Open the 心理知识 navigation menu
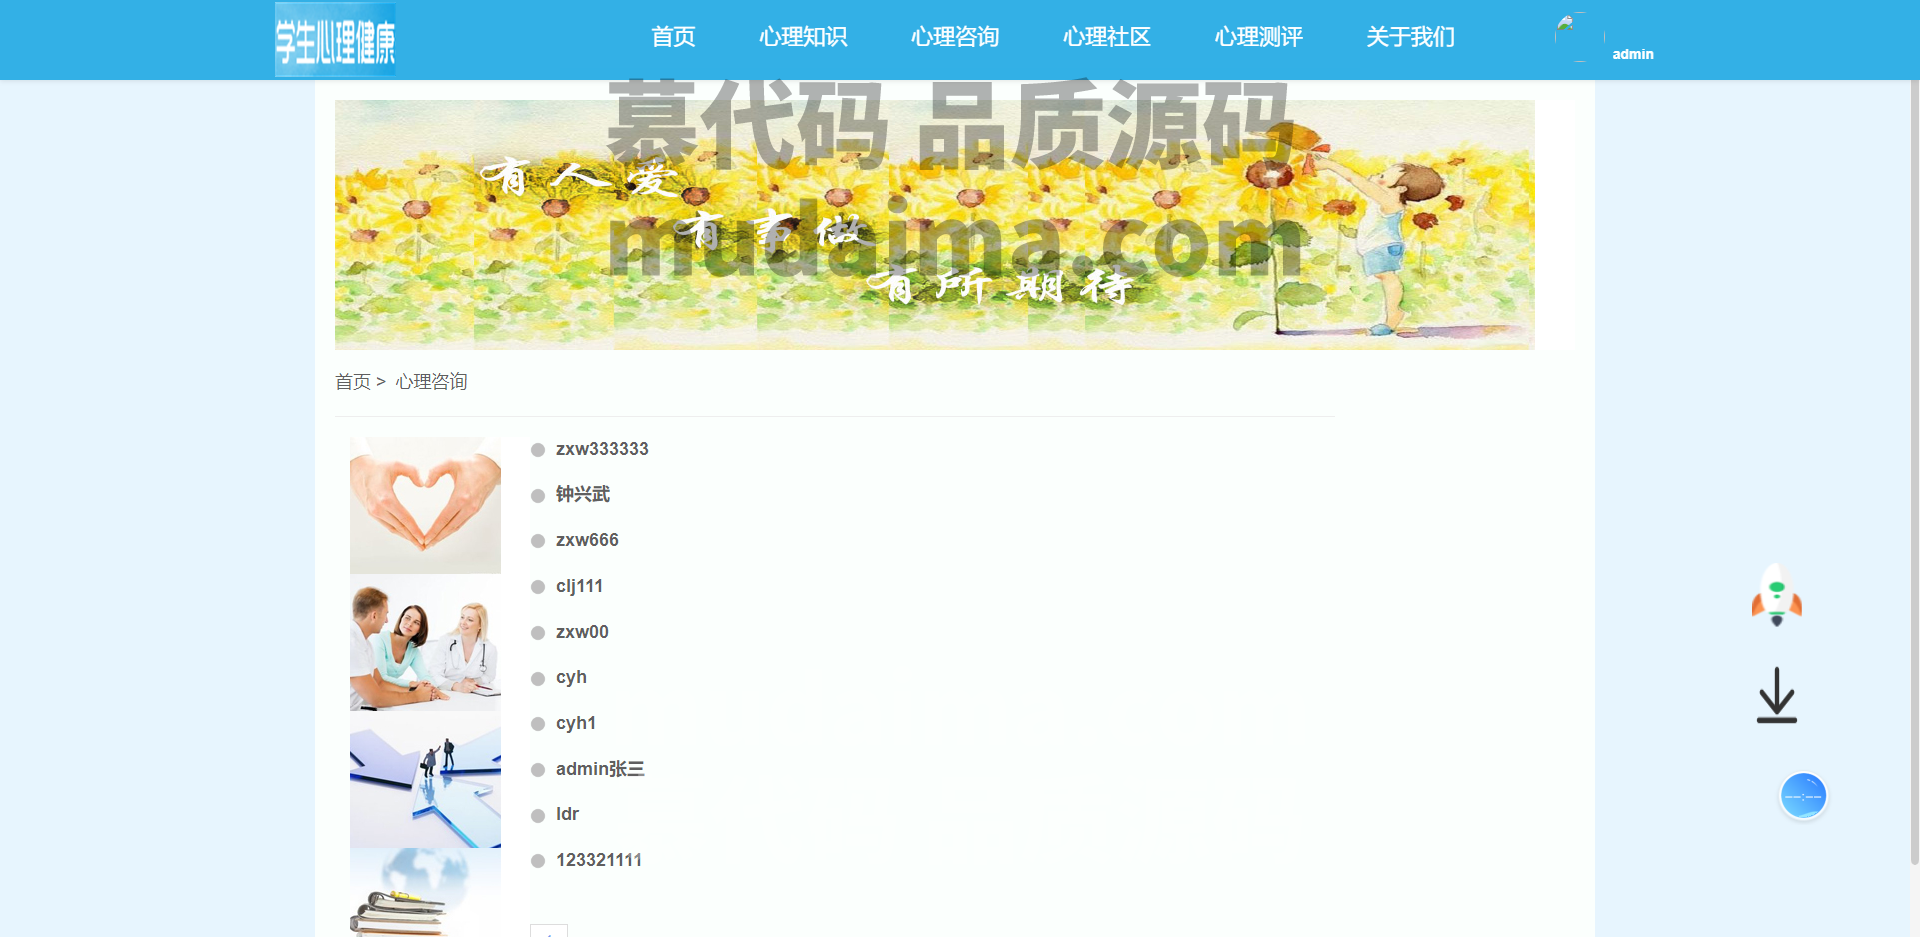 point(803,37)
